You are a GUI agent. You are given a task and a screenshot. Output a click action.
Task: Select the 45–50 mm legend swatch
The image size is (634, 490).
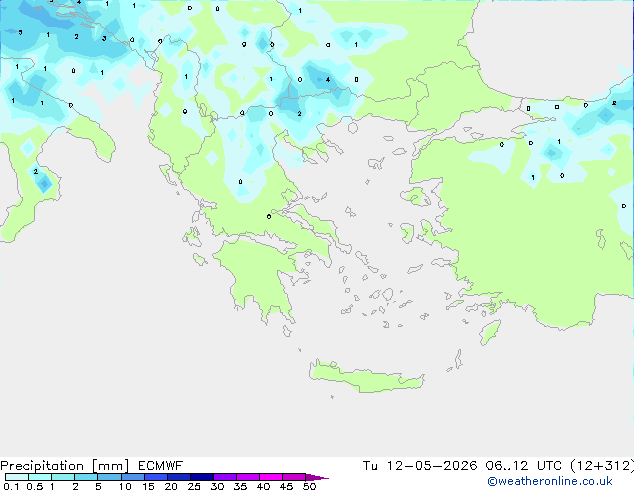click(x=294, y=477)
